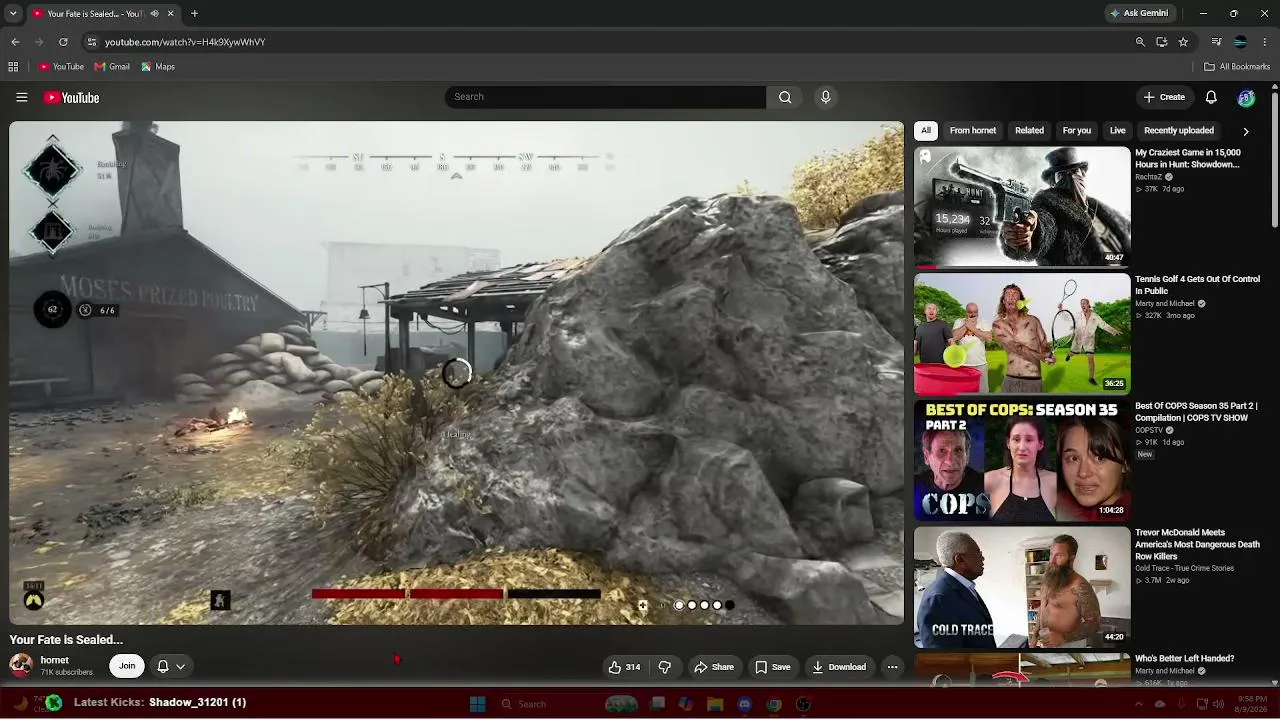Viewport: 1280px width, 720px height.
Task: Join the hornet channel membership
Action: (127, 666)
